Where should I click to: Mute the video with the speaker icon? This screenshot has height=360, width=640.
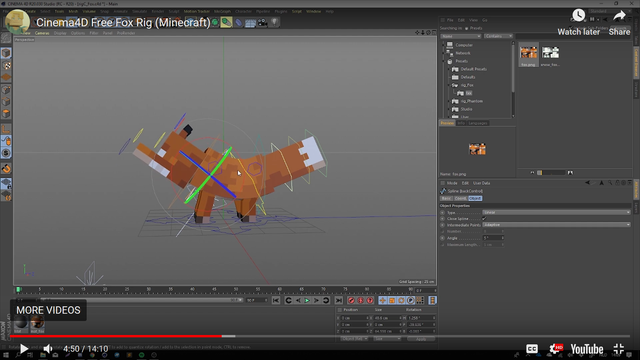pyautogui.click(x=48, y=349)
